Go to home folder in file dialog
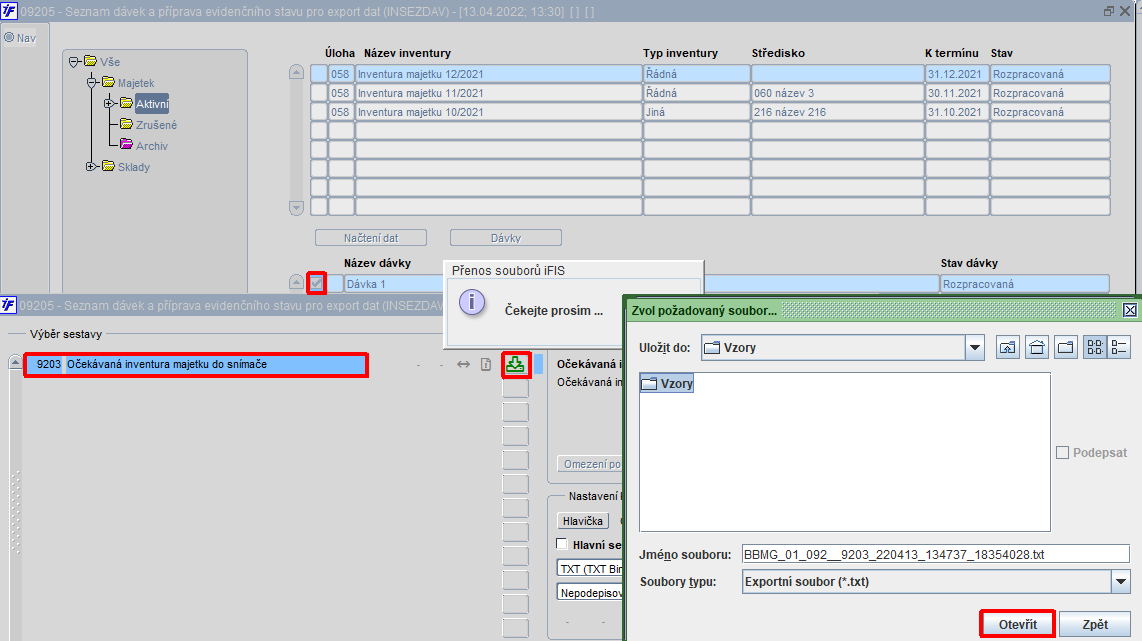This screenshot has height=641, width=1142. (x=1037, y=347)
